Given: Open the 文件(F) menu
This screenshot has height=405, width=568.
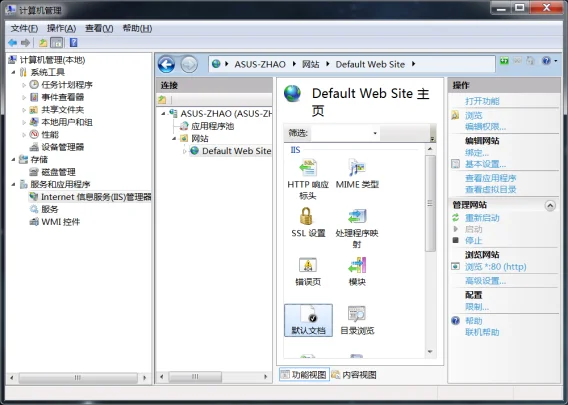Looking at the screenshot, I should [24, 28].
